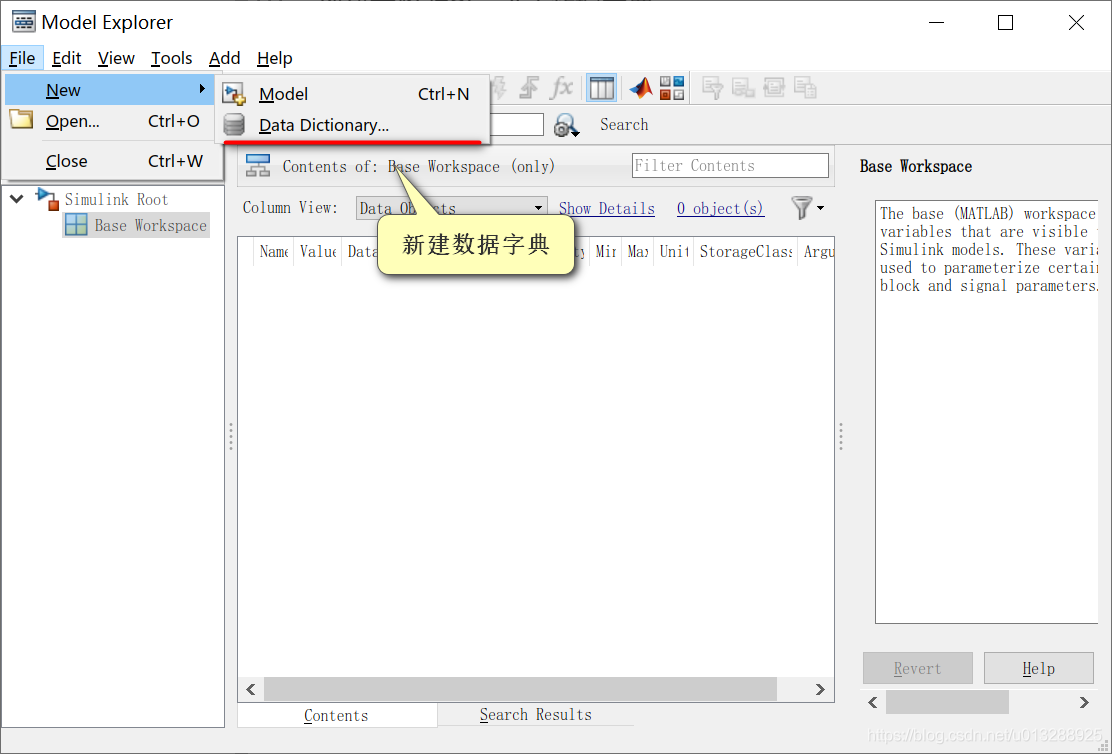Viewport: 1112px width, 754px height.
Task: Click the Open folder icon in File menu
Action: [x=21, y=120]
